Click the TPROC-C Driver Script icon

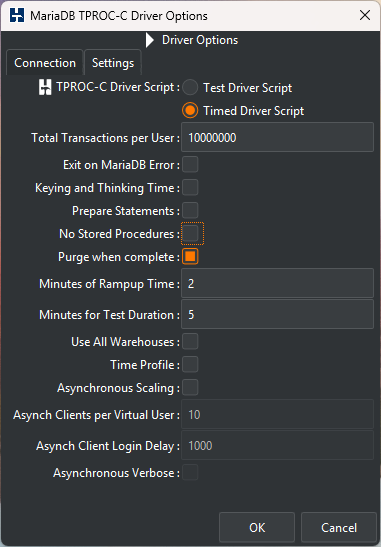click(x=45, y=87)
